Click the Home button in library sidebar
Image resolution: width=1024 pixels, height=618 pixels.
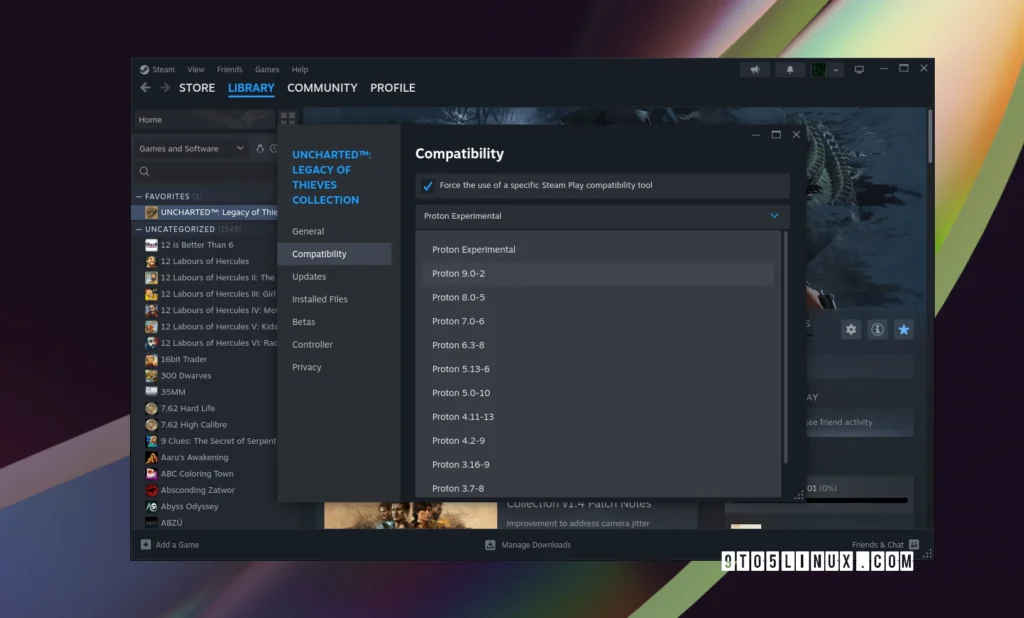click(204, 120)
